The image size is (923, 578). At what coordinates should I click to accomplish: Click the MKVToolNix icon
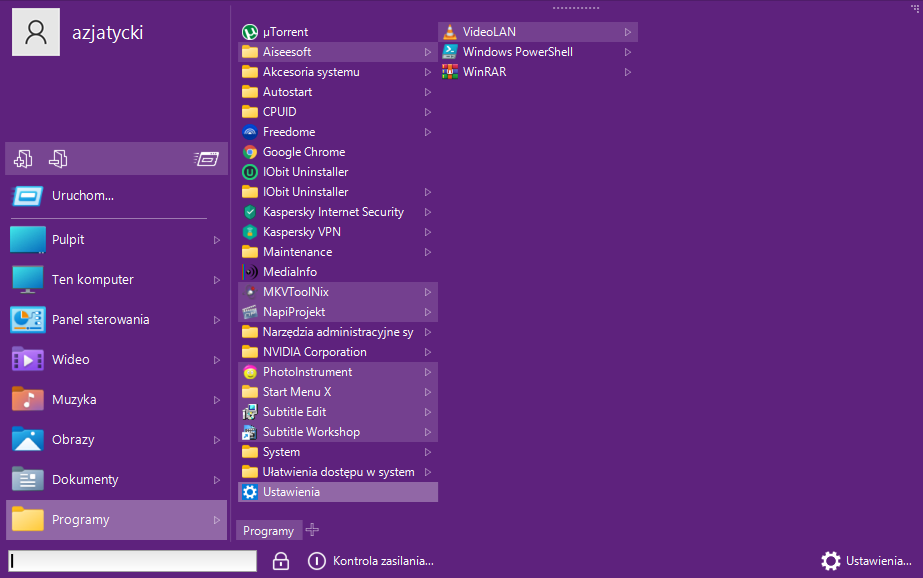(x=250, y=292)
